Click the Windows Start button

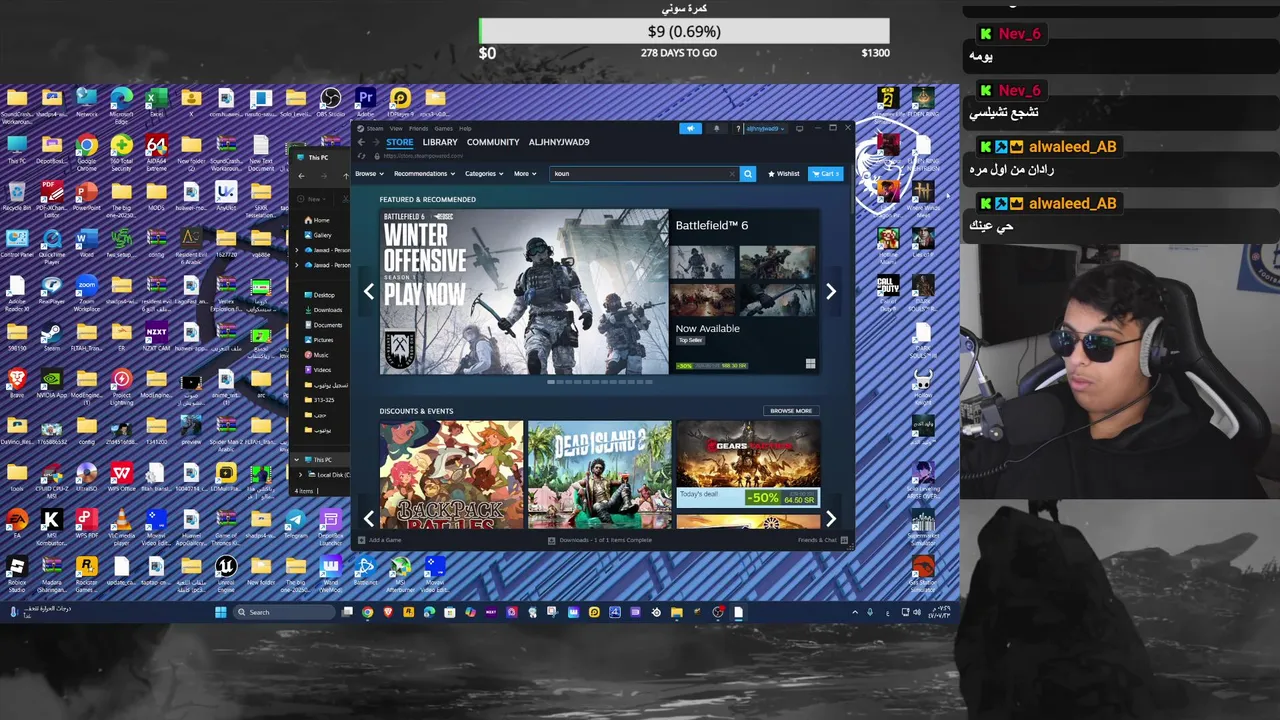click(220, 612)
